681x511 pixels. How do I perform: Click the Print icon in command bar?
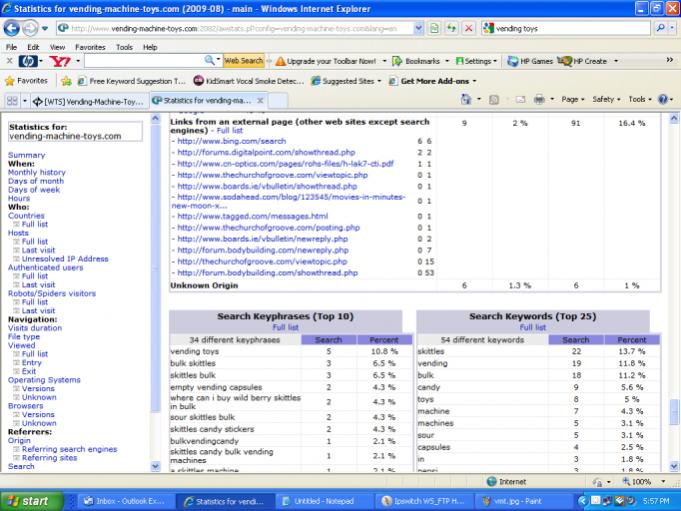[538, 100]
